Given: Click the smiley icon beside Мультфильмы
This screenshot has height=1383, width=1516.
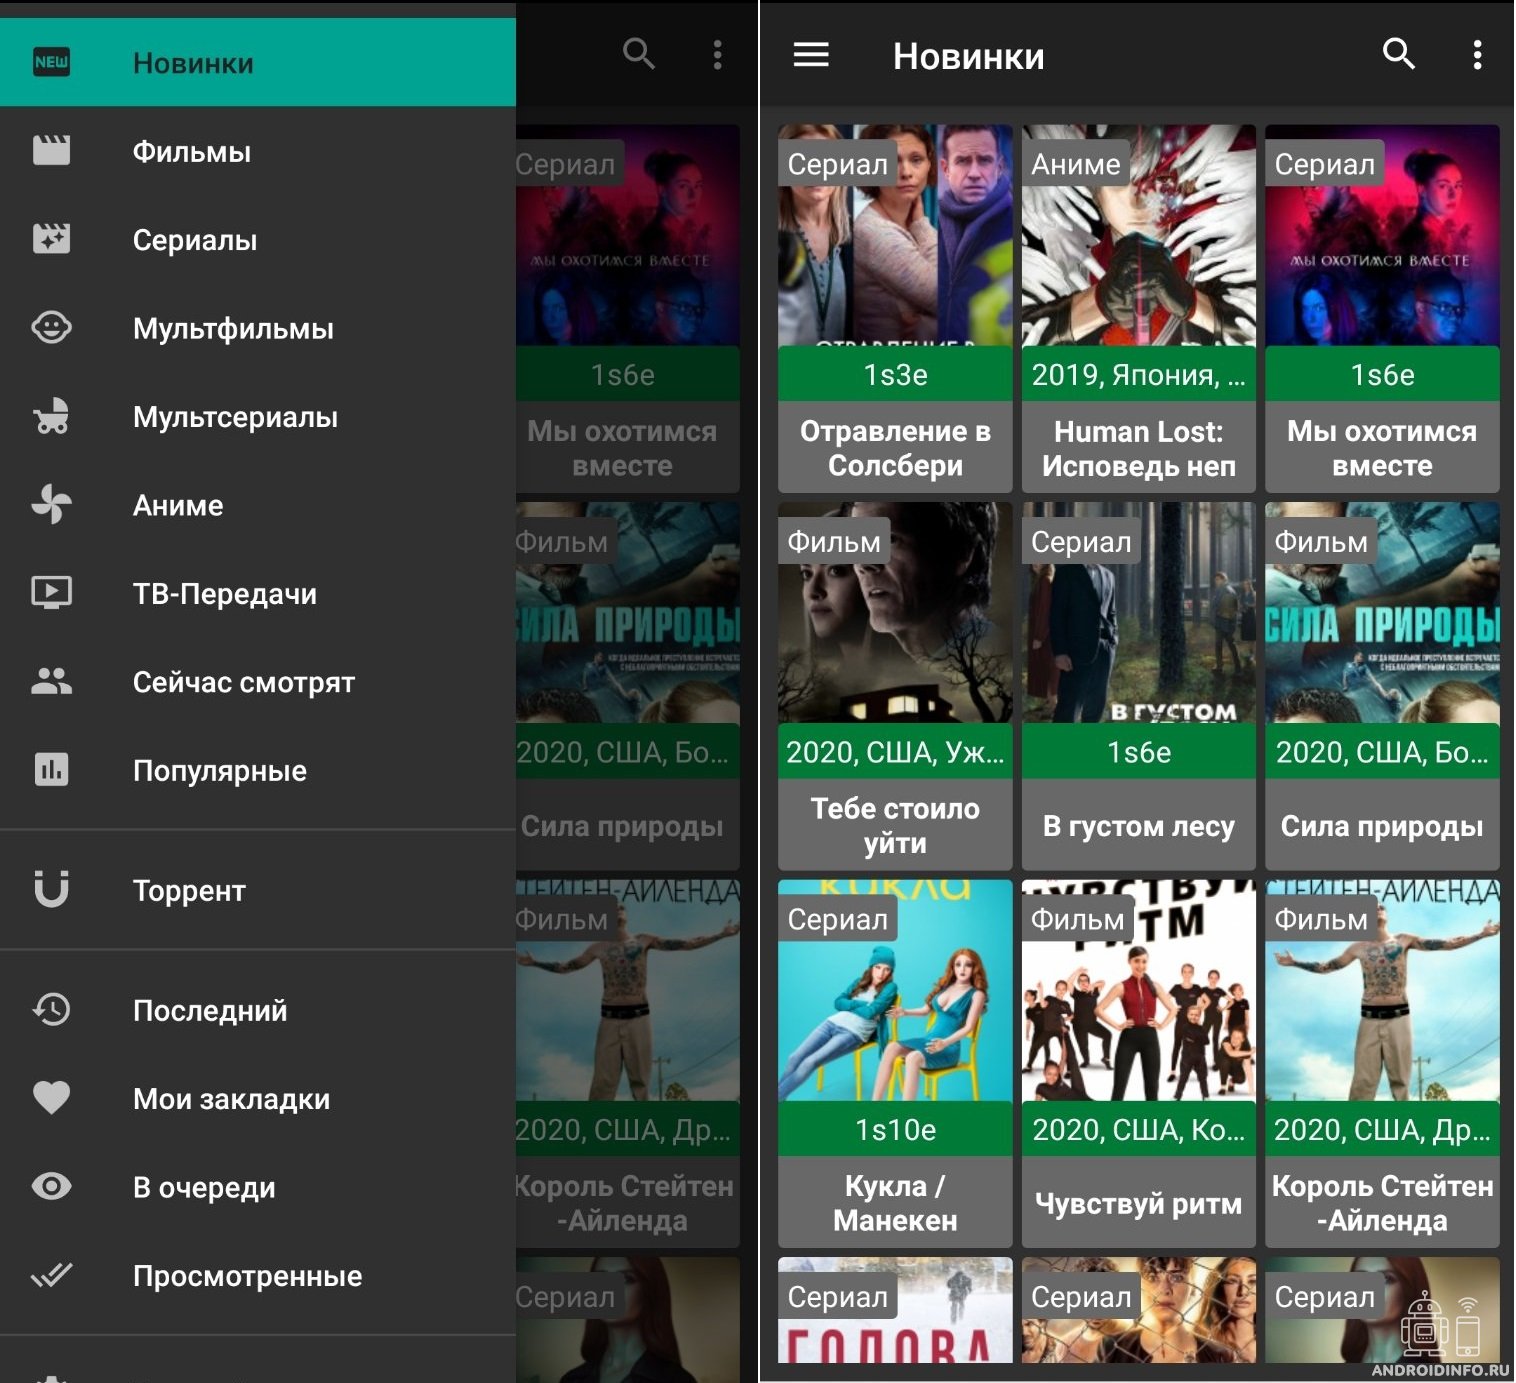Looking at the screenshot, I should (51, 328).
